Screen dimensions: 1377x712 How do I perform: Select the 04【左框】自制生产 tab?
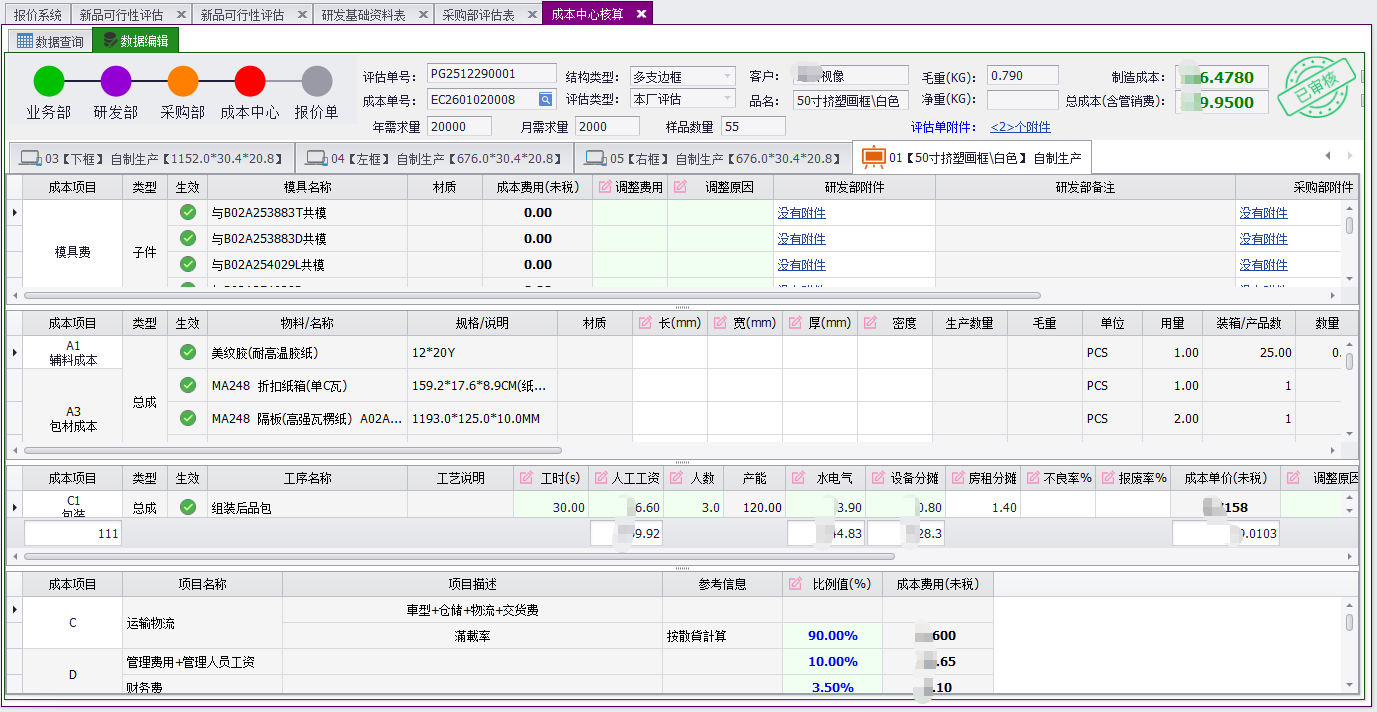click(x=434, y=158)
